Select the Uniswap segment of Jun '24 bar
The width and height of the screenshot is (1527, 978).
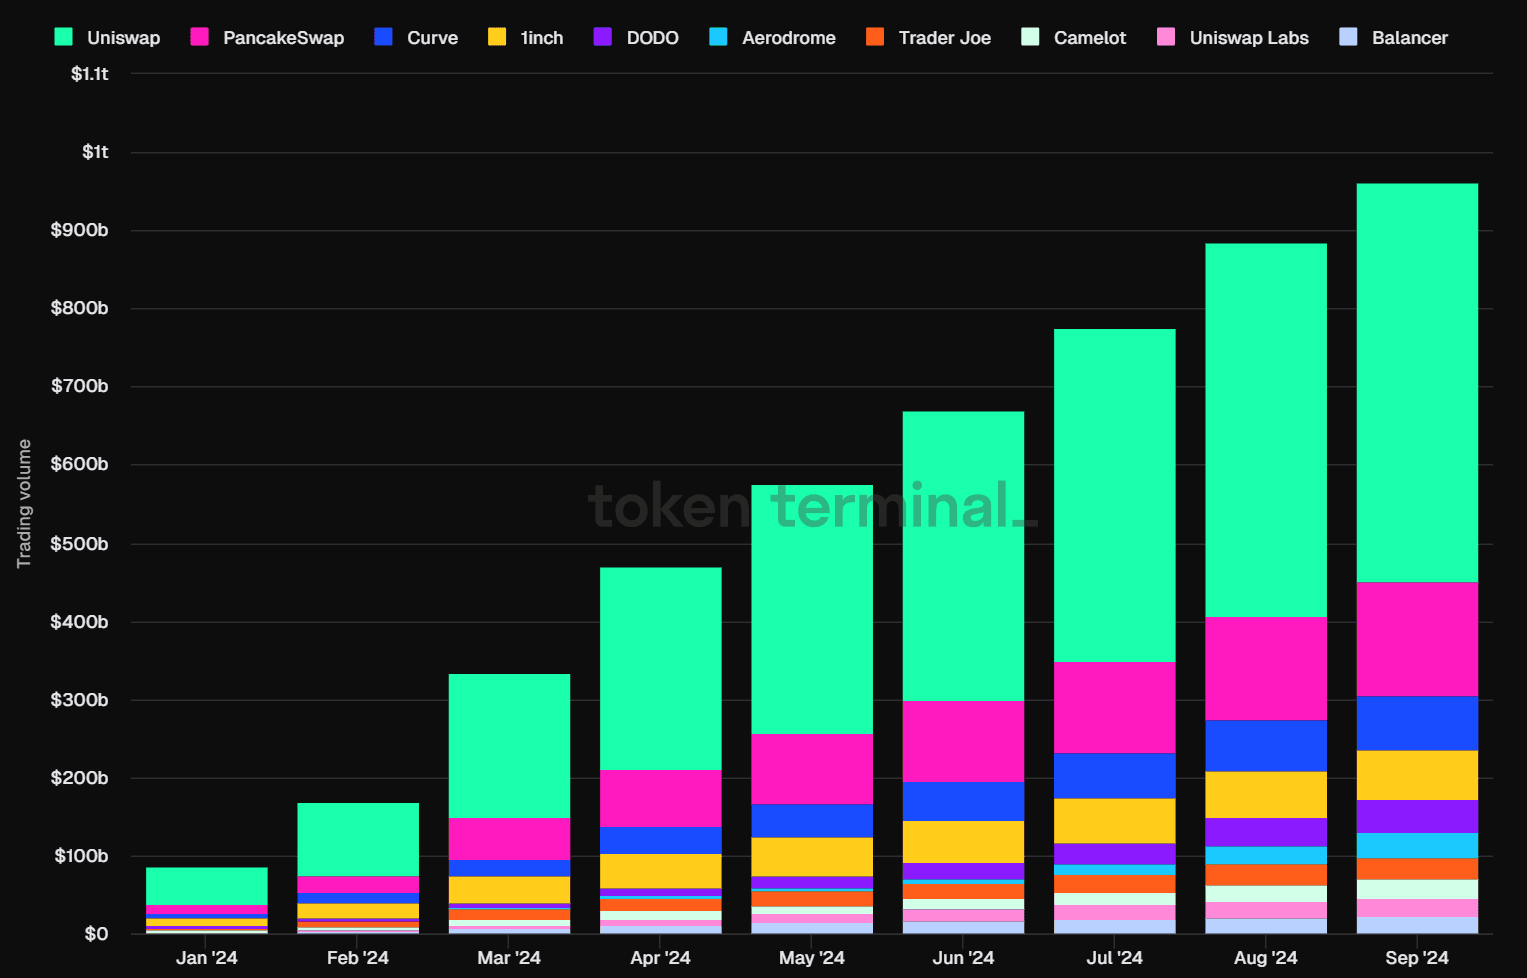coord(963,557)
